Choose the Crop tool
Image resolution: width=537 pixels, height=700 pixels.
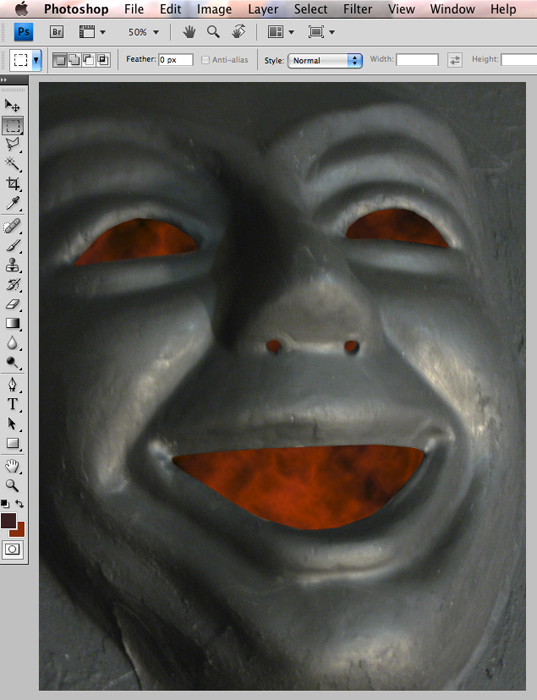coord(12,183)
